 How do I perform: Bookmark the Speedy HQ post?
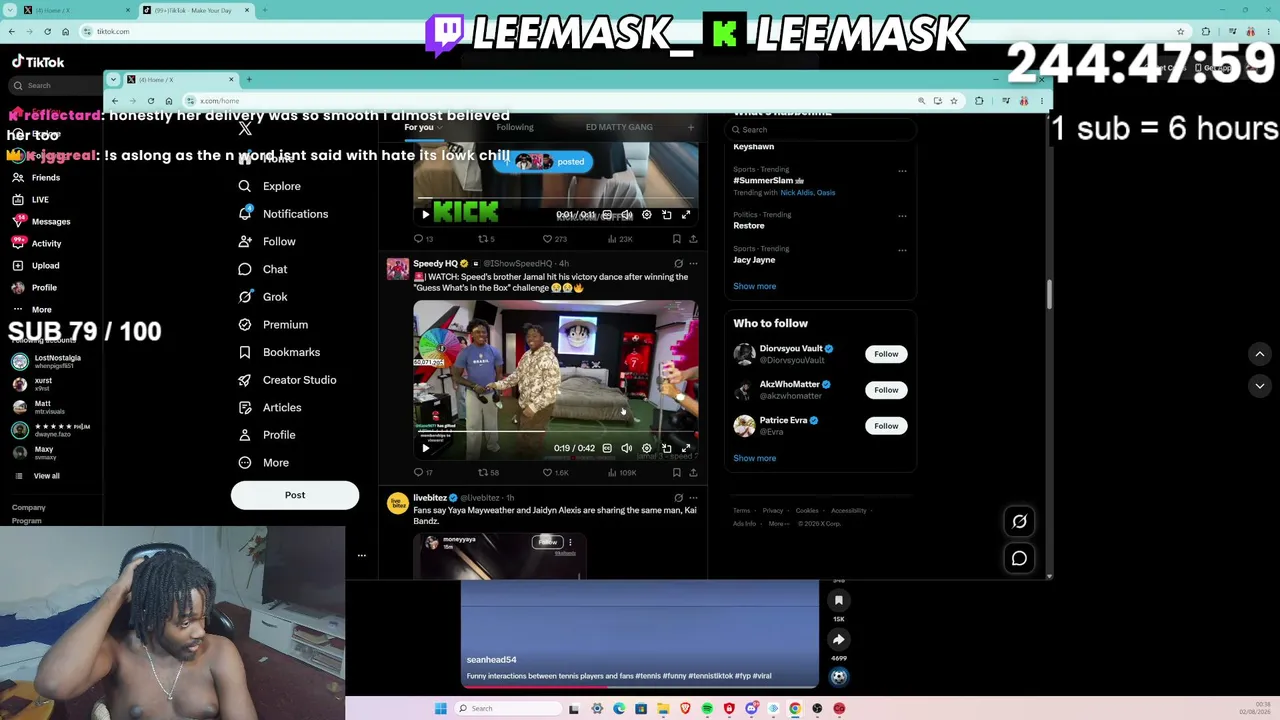coord(677,473)
